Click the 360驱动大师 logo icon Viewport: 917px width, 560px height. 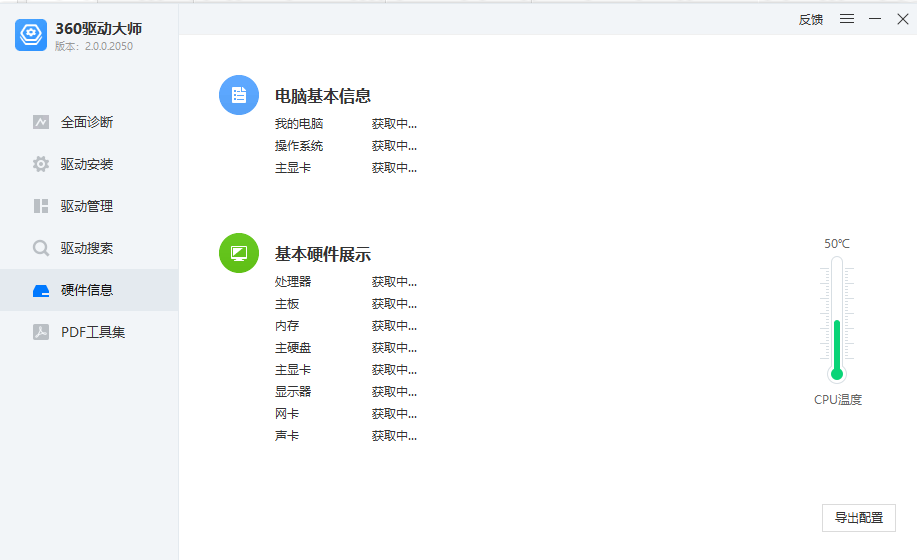(x=31, y=35)
